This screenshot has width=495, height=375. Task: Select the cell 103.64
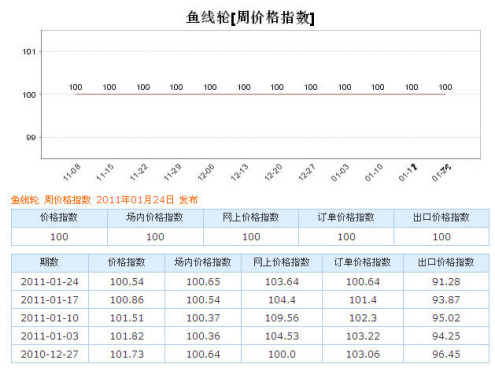click(282, 282)
